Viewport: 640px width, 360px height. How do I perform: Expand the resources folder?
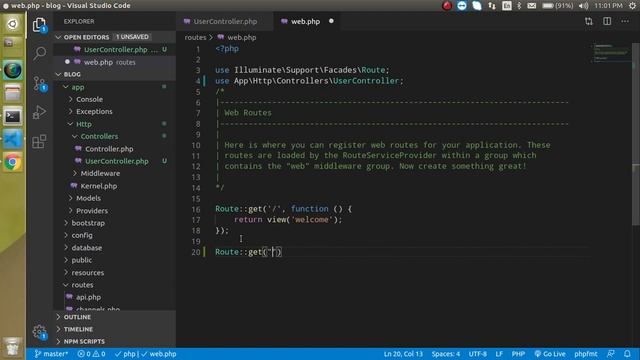click(87, 273)
